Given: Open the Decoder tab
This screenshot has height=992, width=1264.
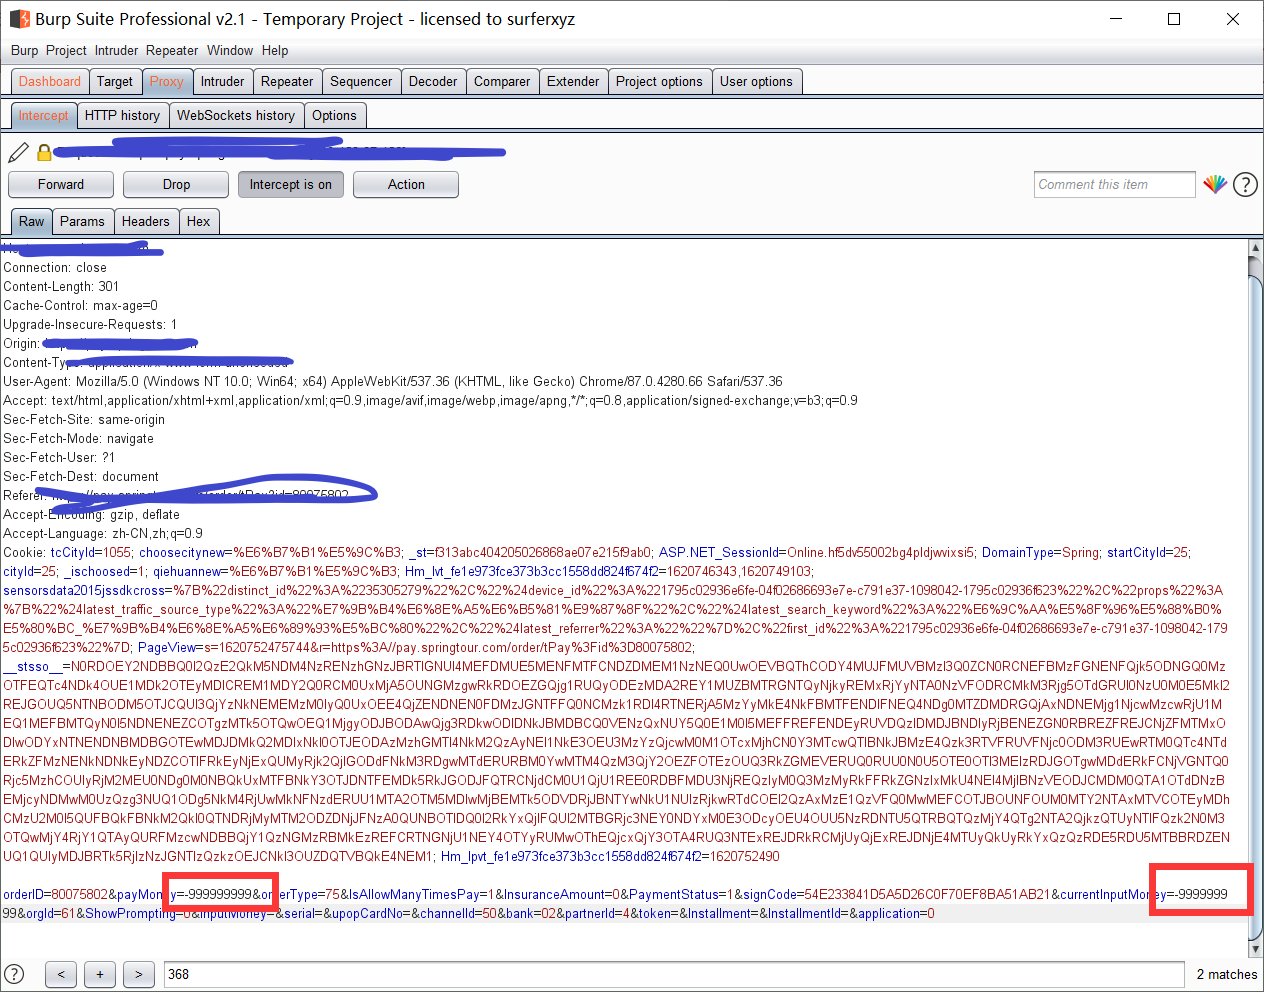Looking at the screenshot, I should tap(433, 82).
